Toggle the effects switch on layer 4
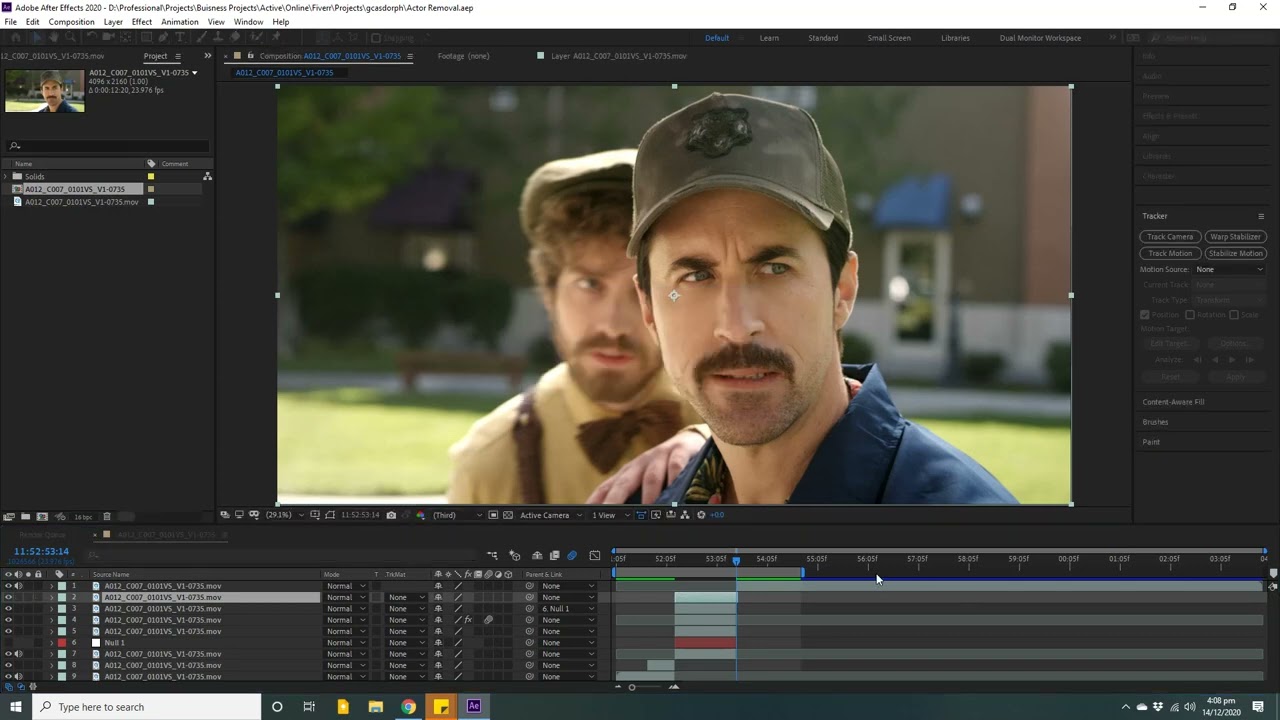The width and height of the screenshot is (1280, 720). (467, 620)
